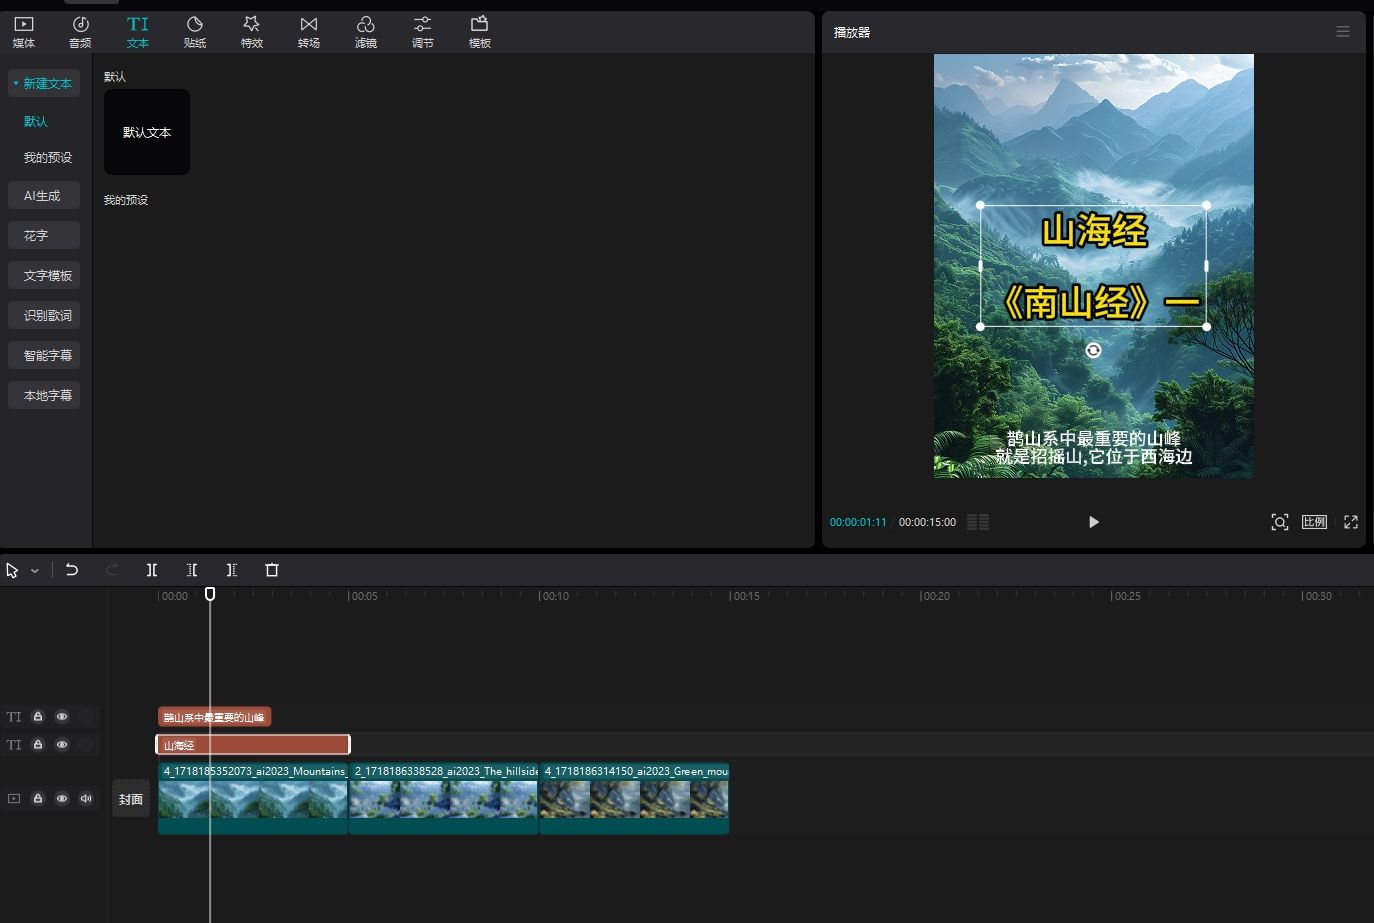Enter fullscreen preview in the player
Screen dimensions: 1374x923
1351,522
